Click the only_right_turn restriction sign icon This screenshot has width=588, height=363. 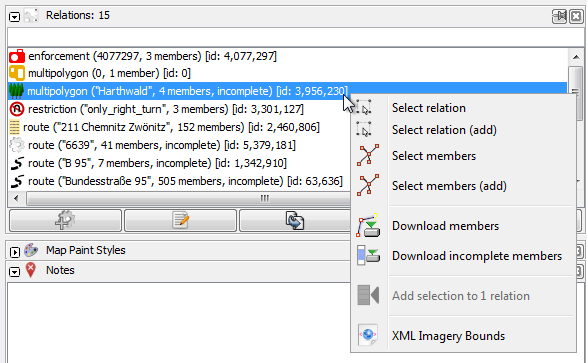pos(17,109)
